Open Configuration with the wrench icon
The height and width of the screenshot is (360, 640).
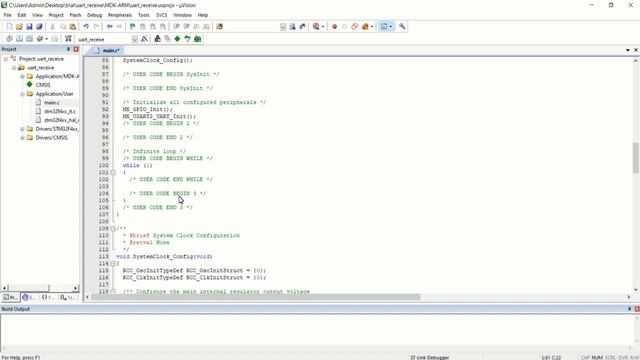(x=402, y=27)
